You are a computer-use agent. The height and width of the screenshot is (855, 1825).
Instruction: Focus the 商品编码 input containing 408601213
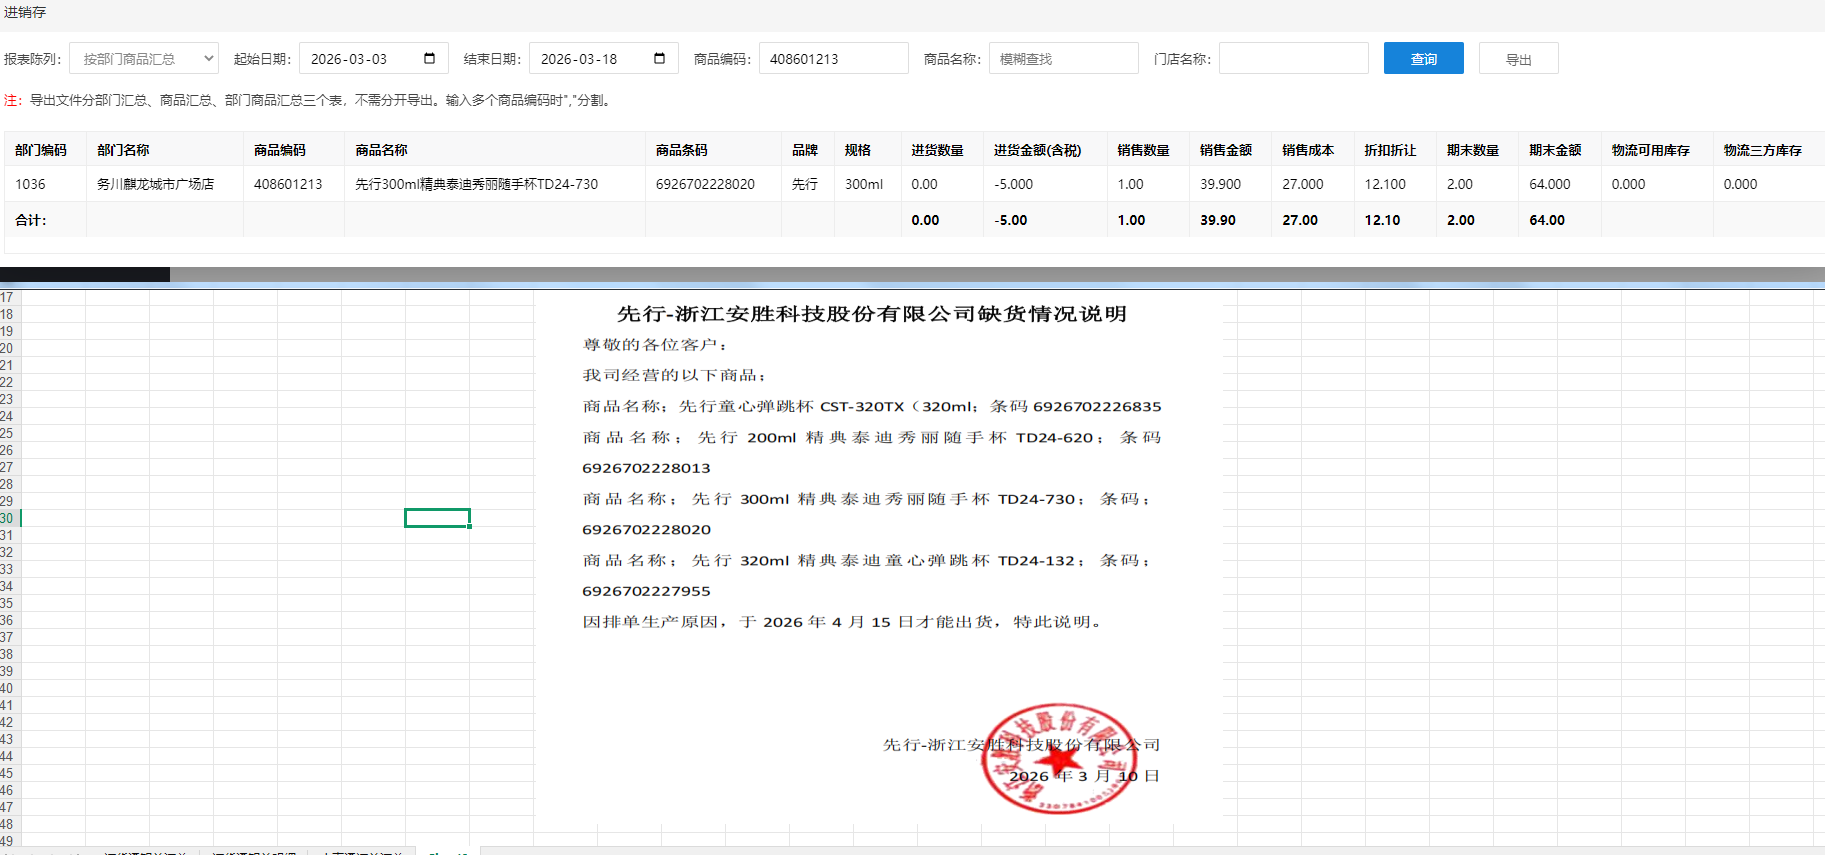(833, 59)
